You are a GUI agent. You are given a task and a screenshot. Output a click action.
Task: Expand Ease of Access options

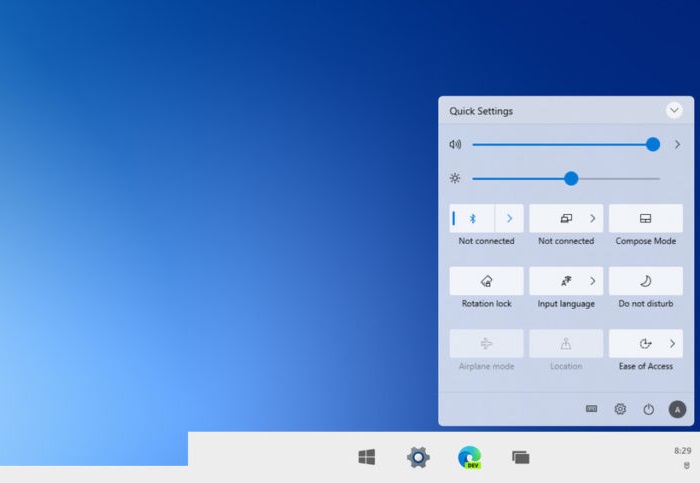tap(672, 343)
